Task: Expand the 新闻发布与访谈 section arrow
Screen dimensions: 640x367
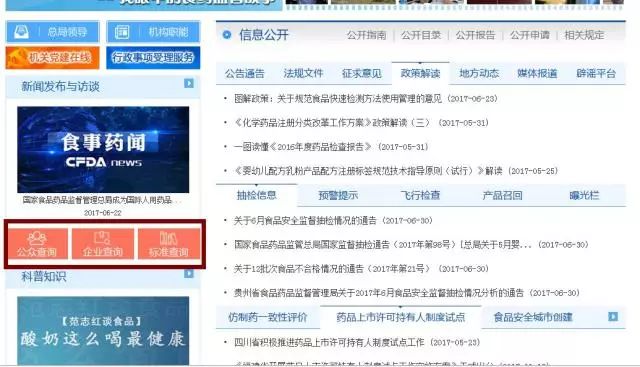Action: [189, 83]
